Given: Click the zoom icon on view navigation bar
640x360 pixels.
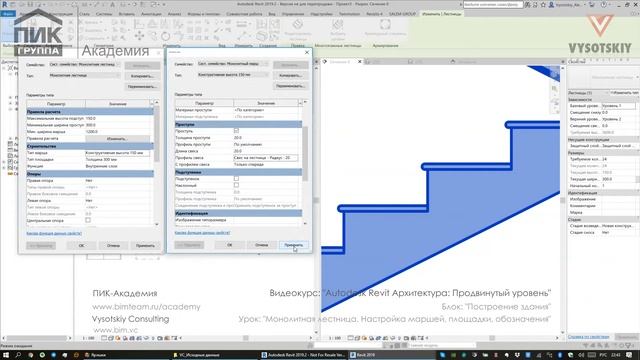Looking at the screenshot, I should coord(555,89).
